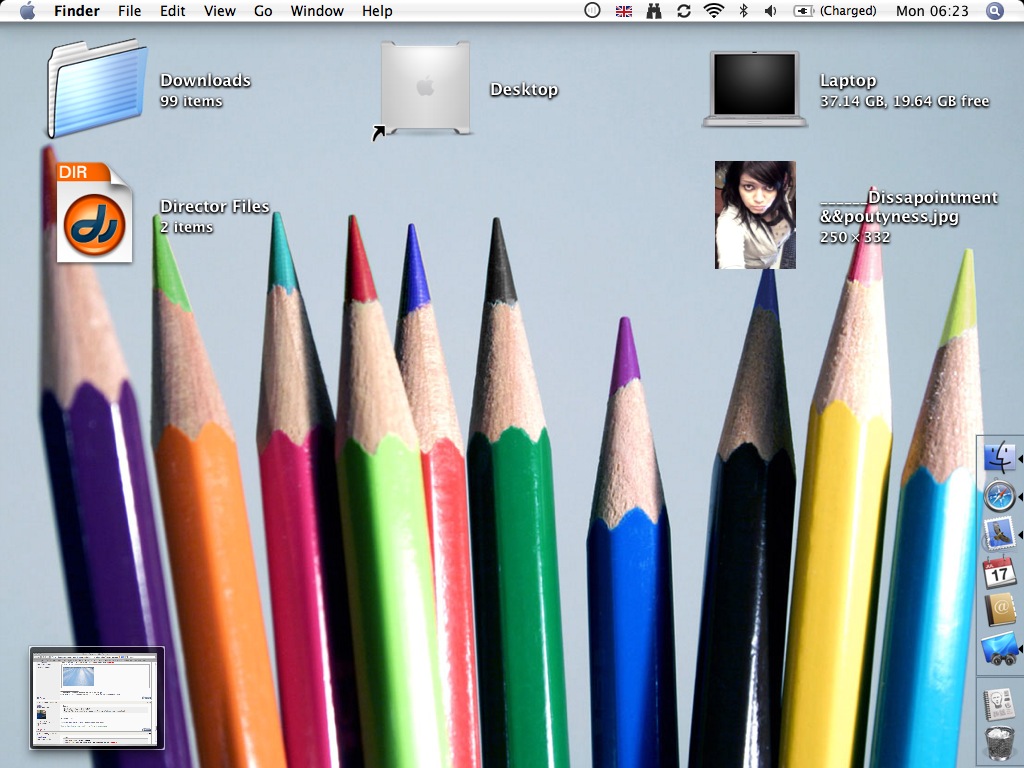The image size is (1024, 768).
Task: Click the Downloads label text
Action: (205, 80)
